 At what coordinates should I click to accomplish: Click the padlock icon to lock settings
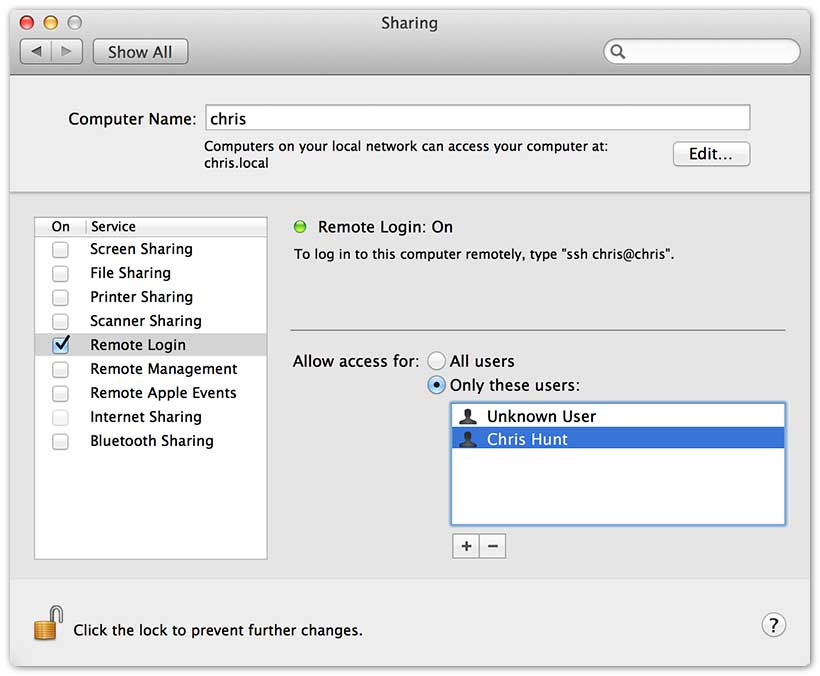48,623
